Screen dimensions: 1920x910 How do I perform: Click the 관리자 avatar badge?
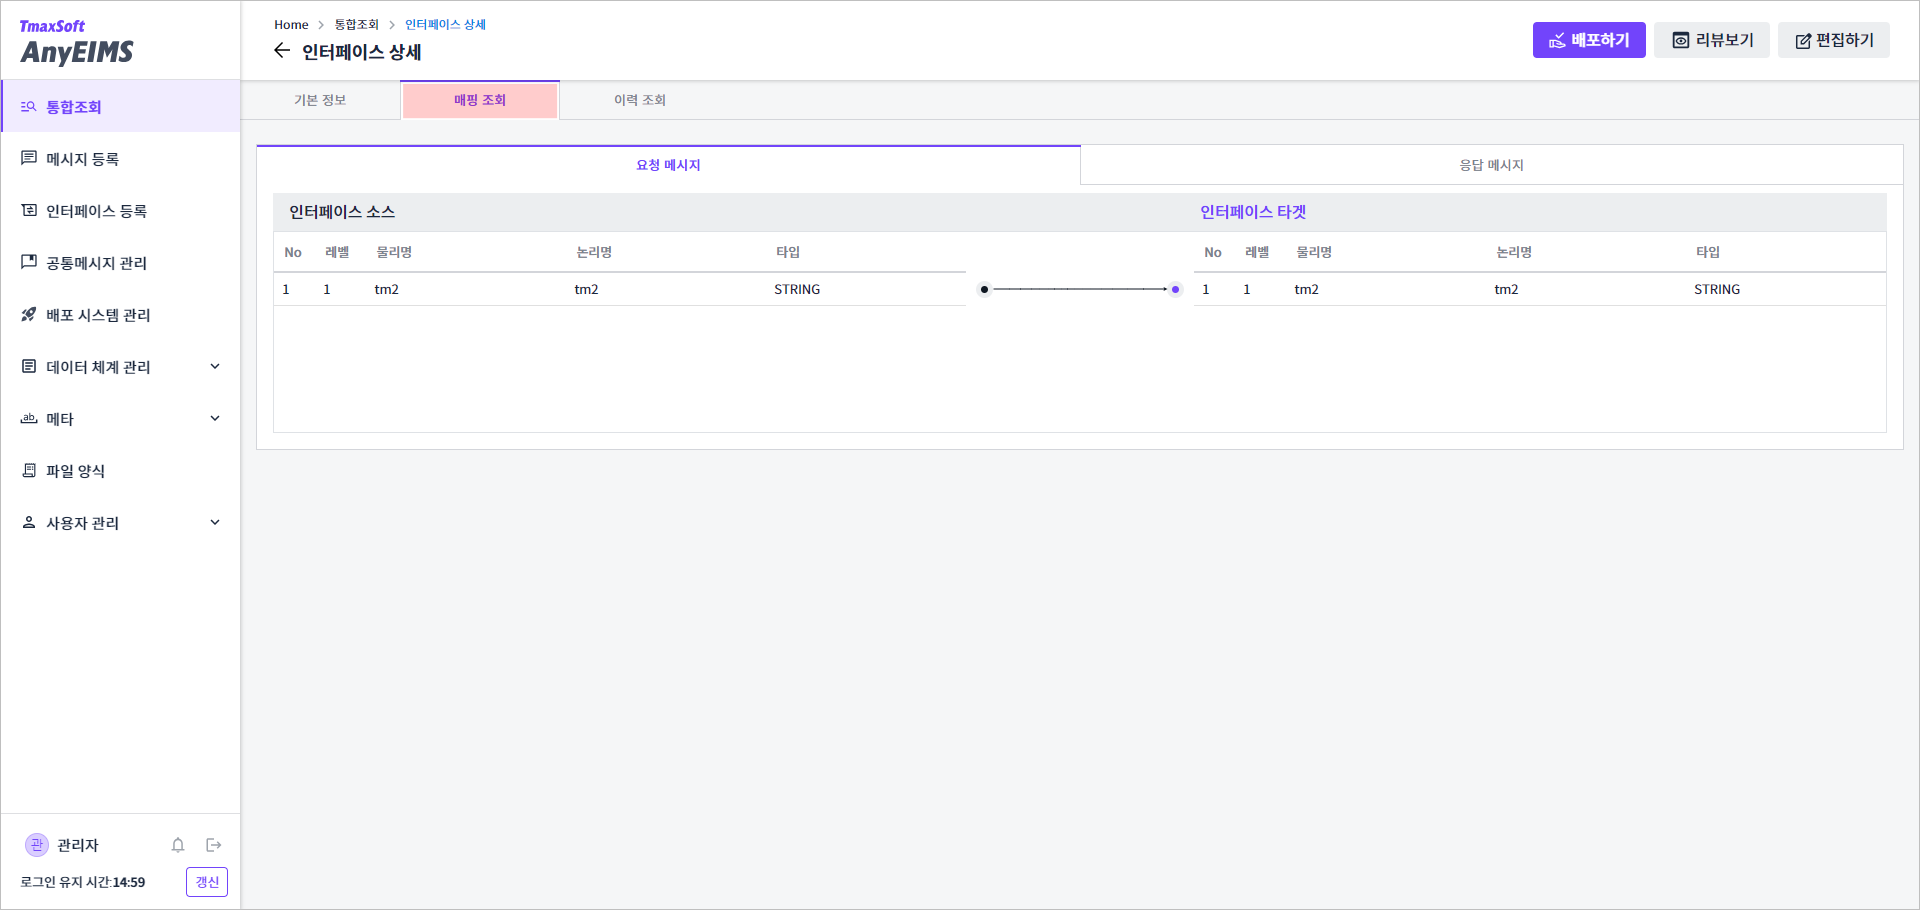coord(37,845)
